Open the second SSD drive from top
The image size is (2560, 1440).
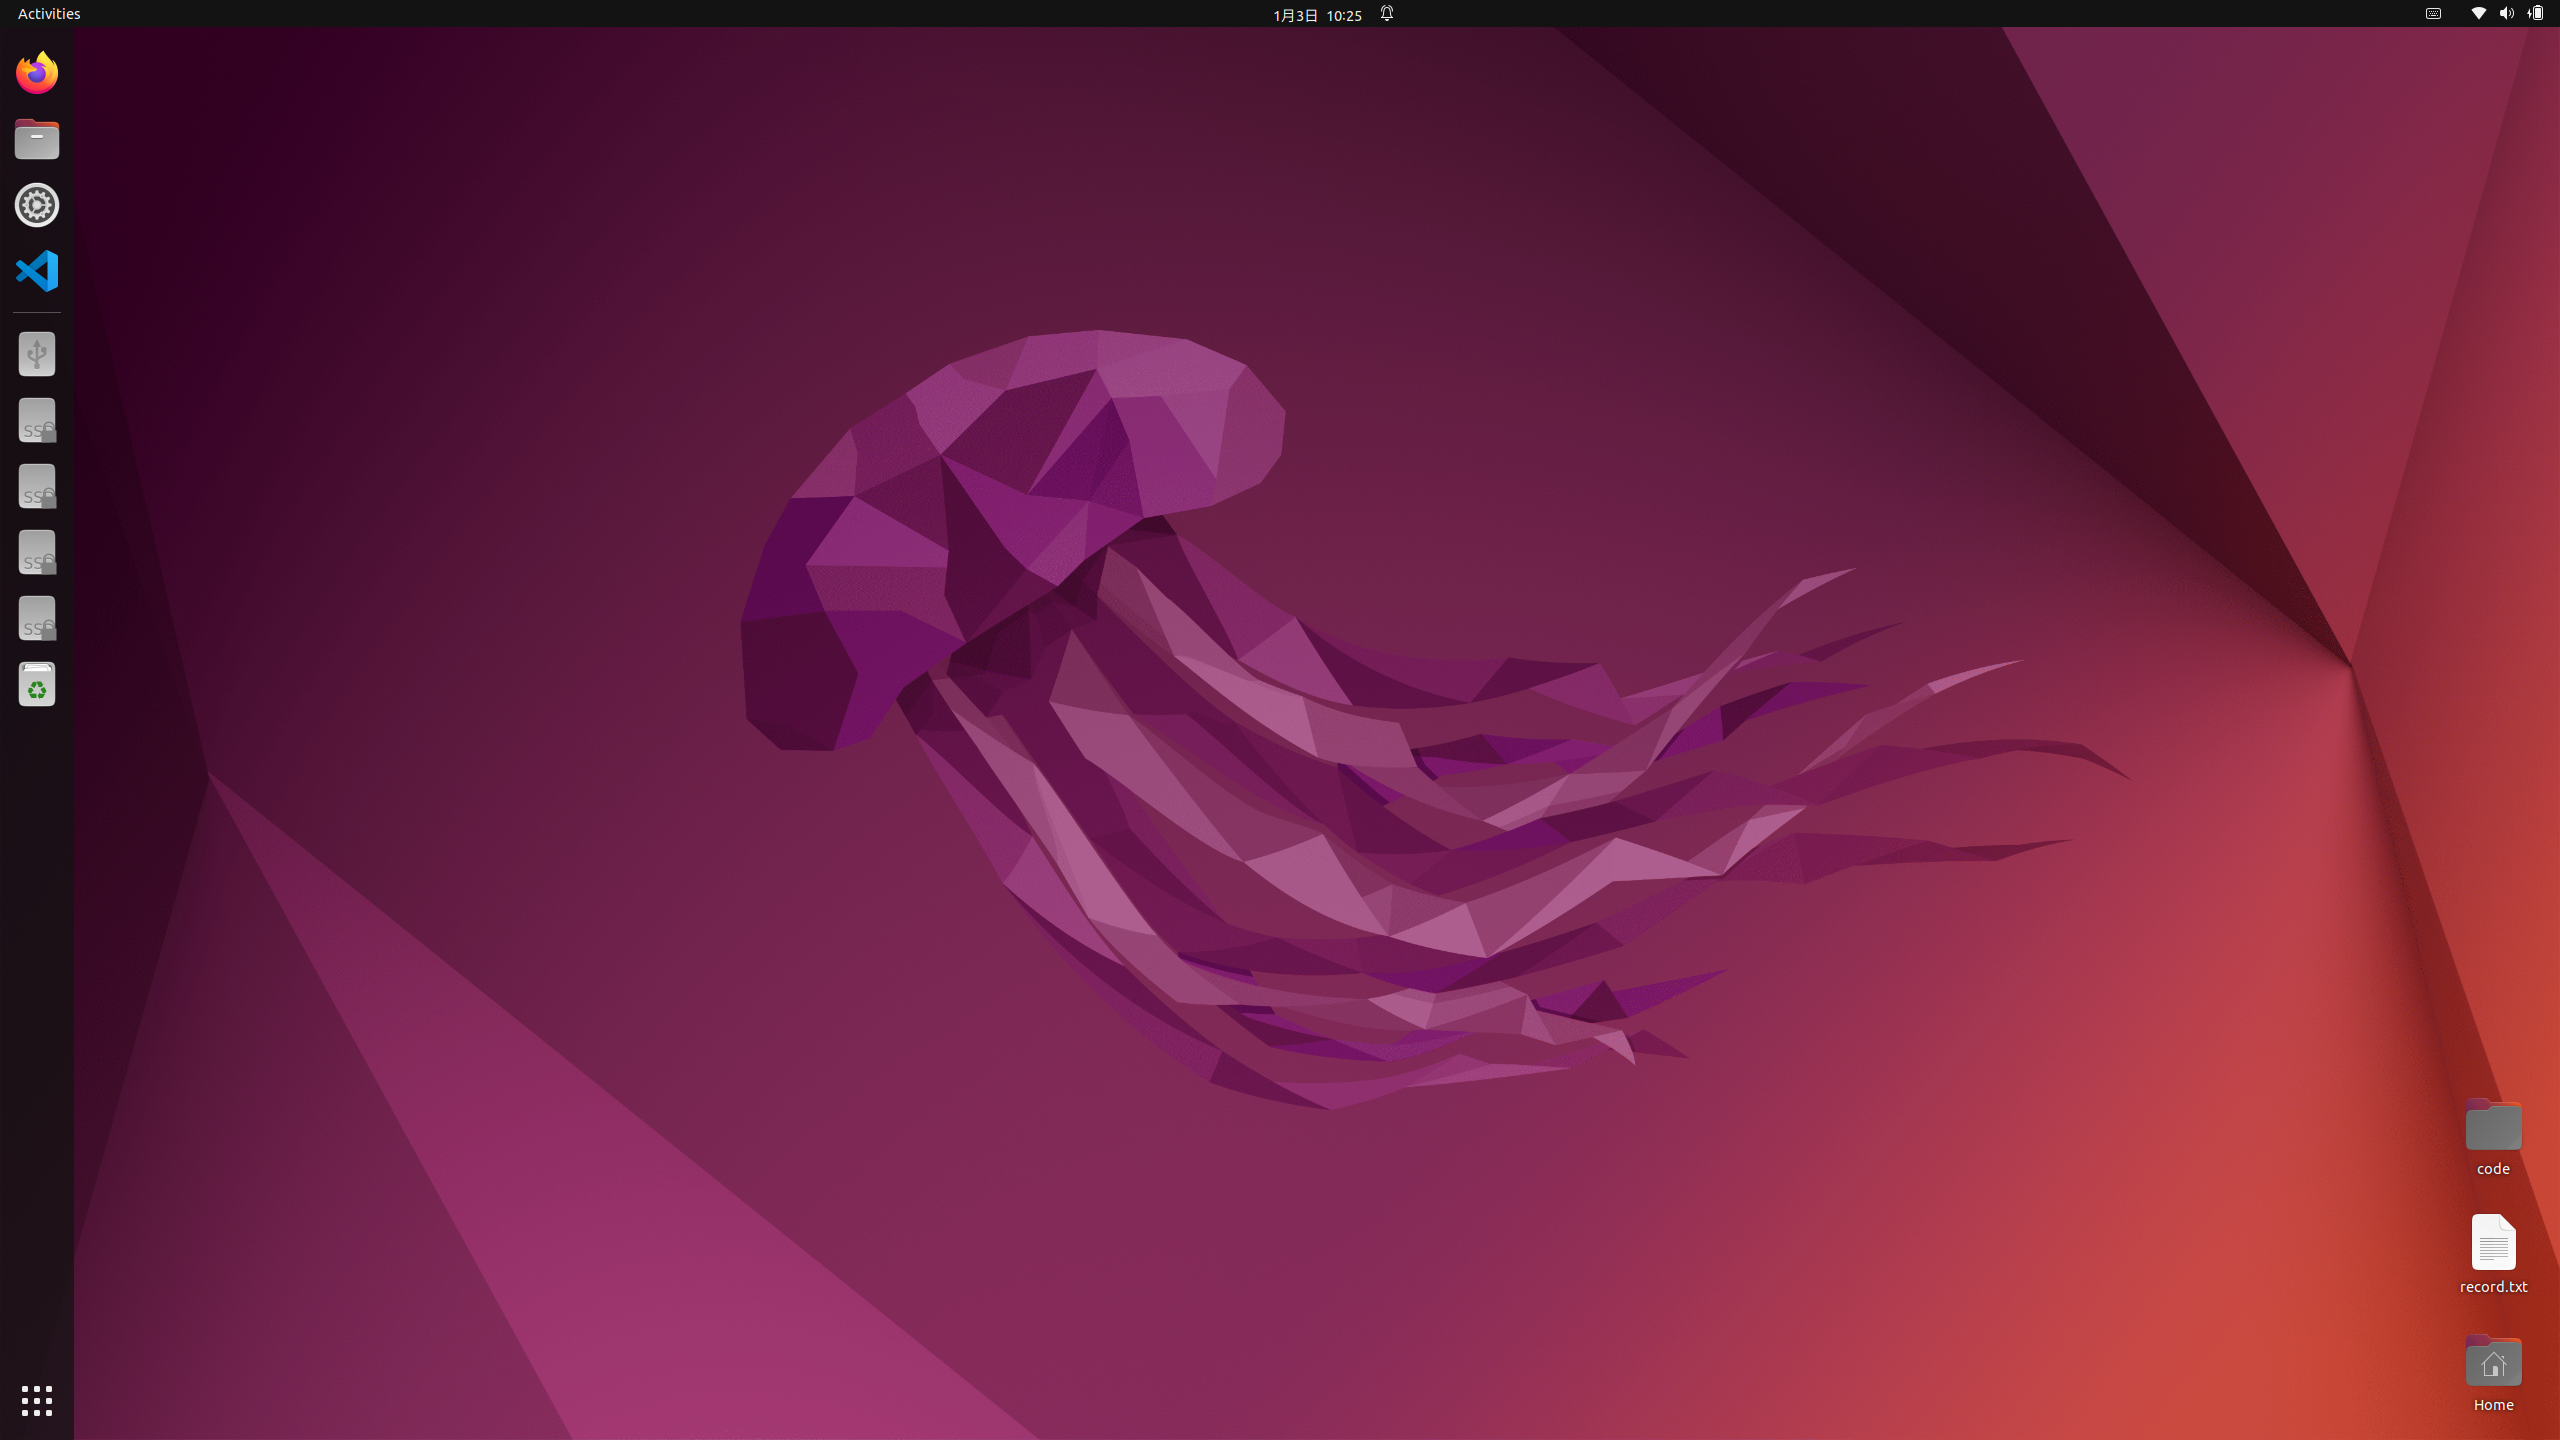[x=37, y=486]
